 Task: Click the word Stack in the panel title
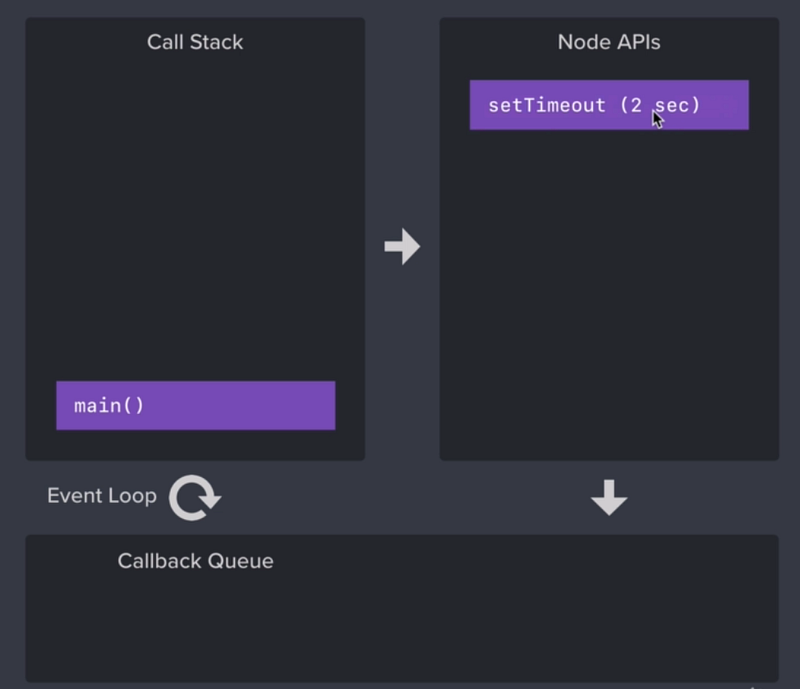(x=216, y=42)
